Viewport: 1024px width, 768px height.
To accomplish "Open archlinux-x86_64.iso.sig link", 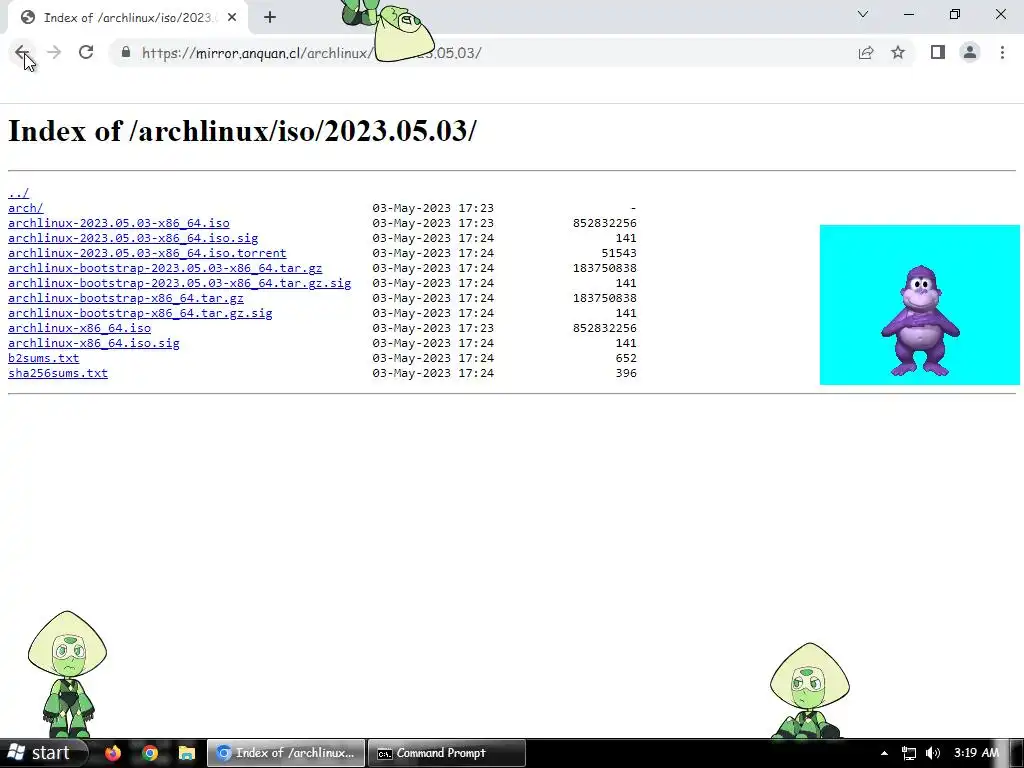I will (x=94, y=343).
